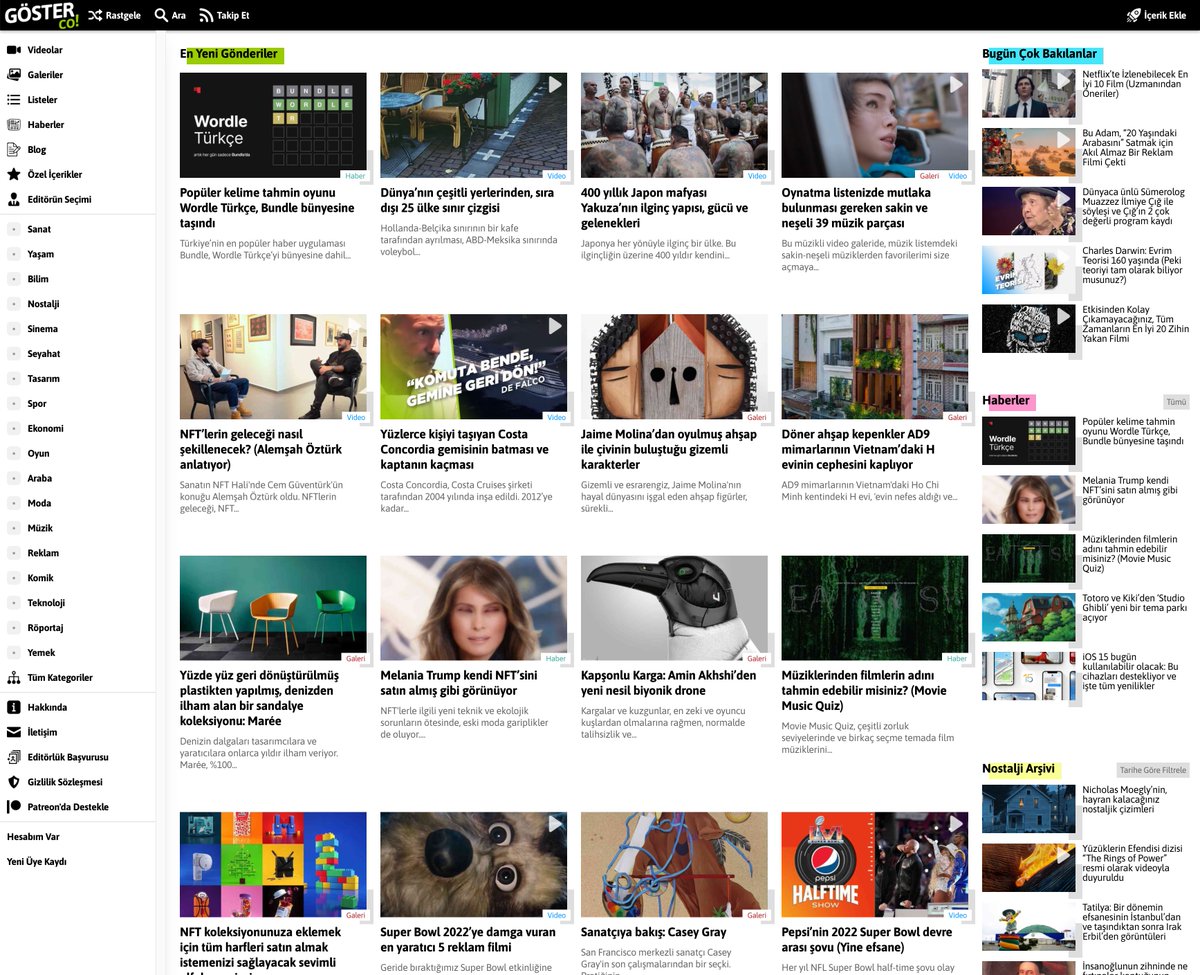
Task: Click Yeni Üye Kaydı link
Action: [37, 862]
